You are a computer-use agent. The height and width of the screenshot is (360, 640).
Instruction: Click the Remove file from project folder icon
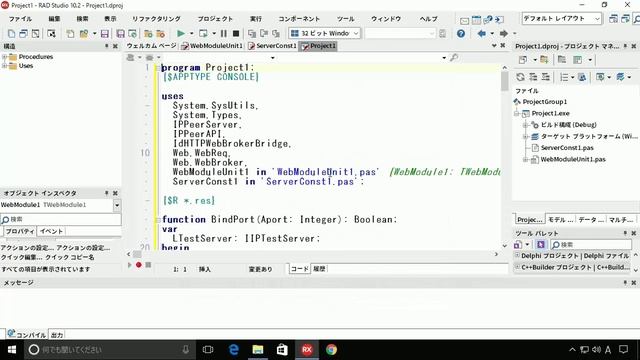[x=160, y=33]
